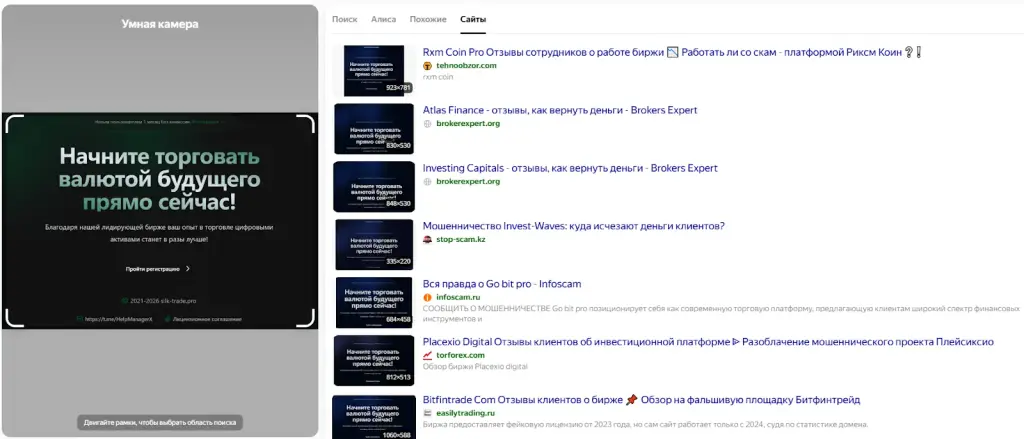1024x439 pixels.
Task: Open Investing Capitals thumbnail 848×530
Action: (374, 187)
